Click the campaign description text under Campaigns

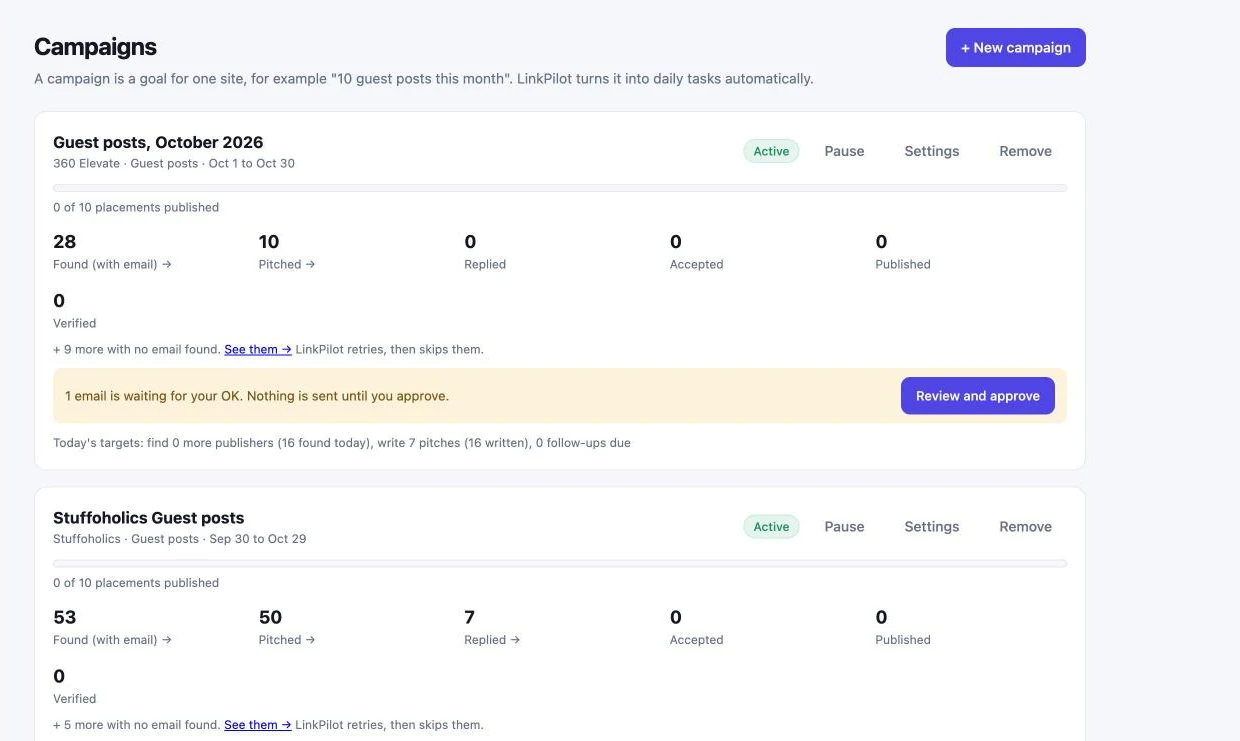tap(424, 79)
